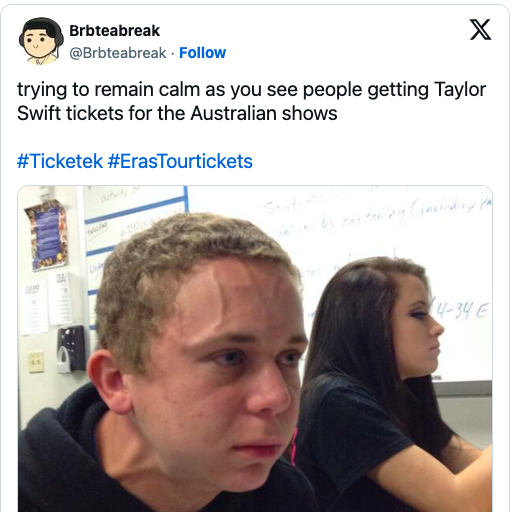The height and width of the screenshot is (512, 512).
Task: Open the X logo link
Action: click(480, 30)
